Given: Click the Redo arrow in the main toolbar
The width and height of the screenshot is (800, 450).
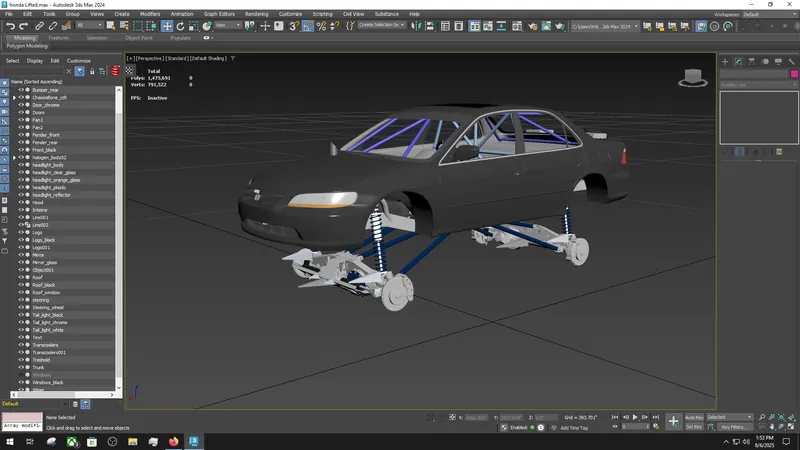Looking at the screenshot, I should [x=23, y=26].
